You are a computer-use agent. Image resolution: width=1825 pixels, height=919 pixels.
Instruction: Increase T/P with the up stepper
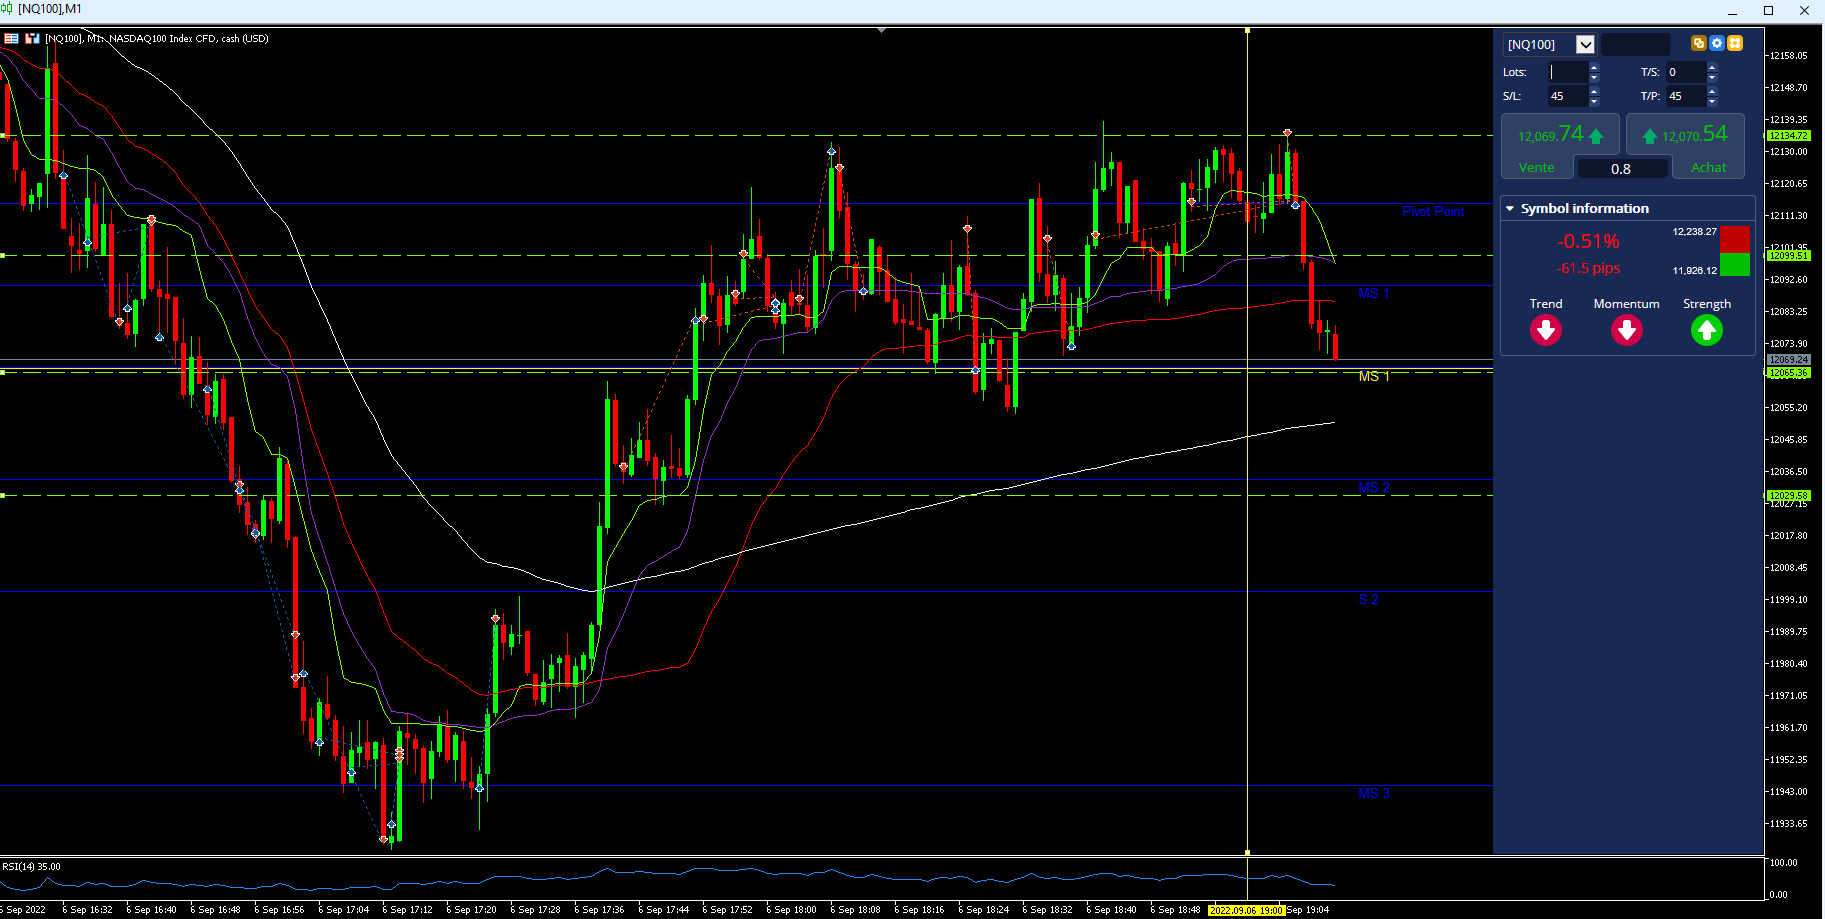click(x=1712, y=91)
